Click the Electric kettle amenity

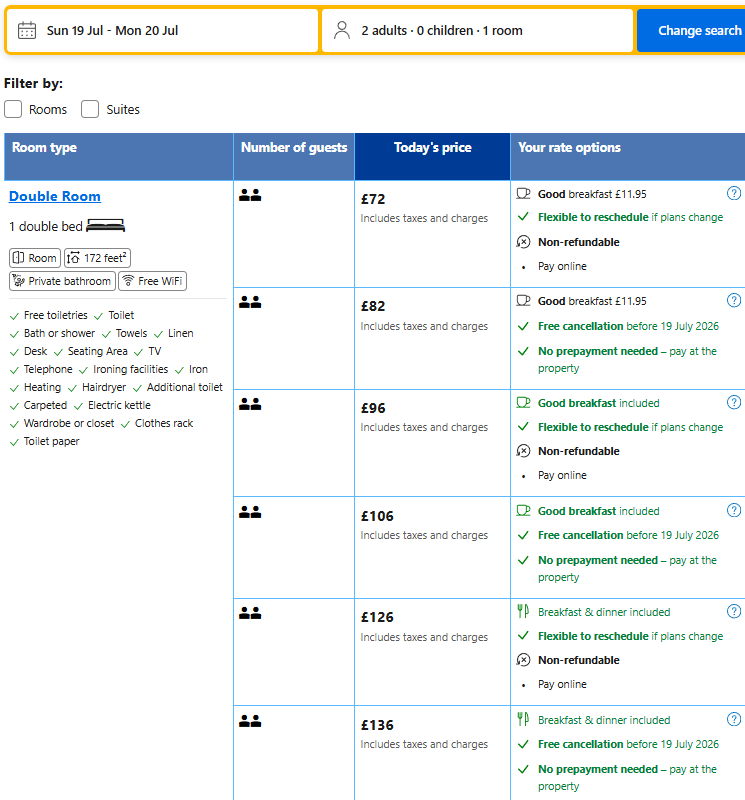119,405
